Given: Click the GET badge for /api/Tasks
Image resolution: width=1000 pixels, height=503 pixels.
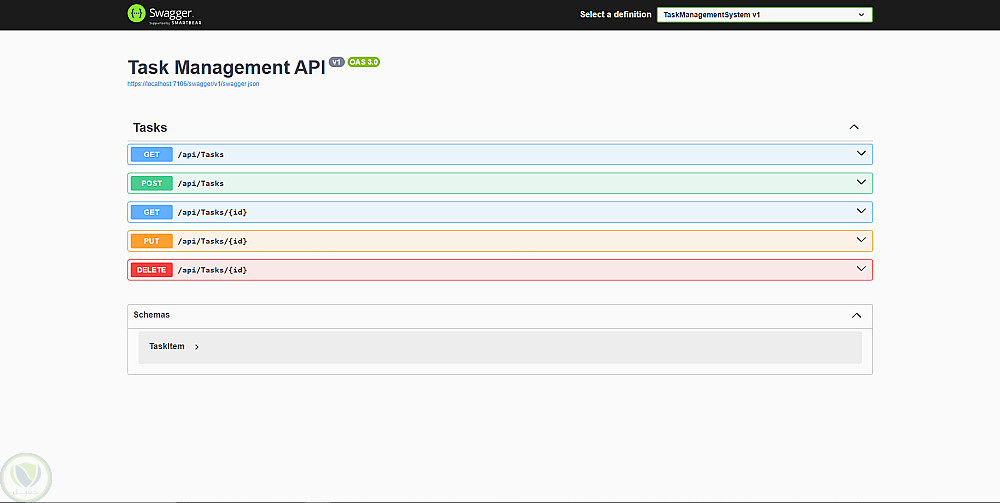Looking at the screenshot, I should [x=152, y=154].
